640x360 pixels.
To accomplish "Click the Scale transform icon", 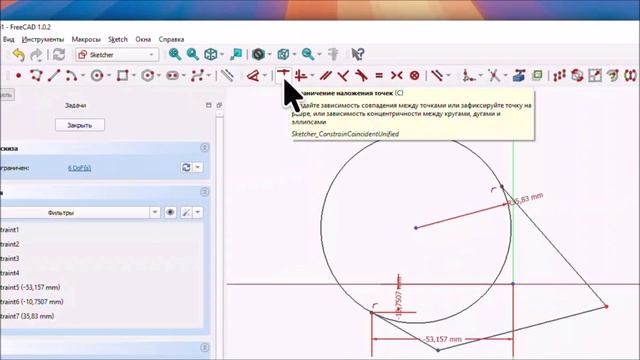I will (x=595, y=76).
